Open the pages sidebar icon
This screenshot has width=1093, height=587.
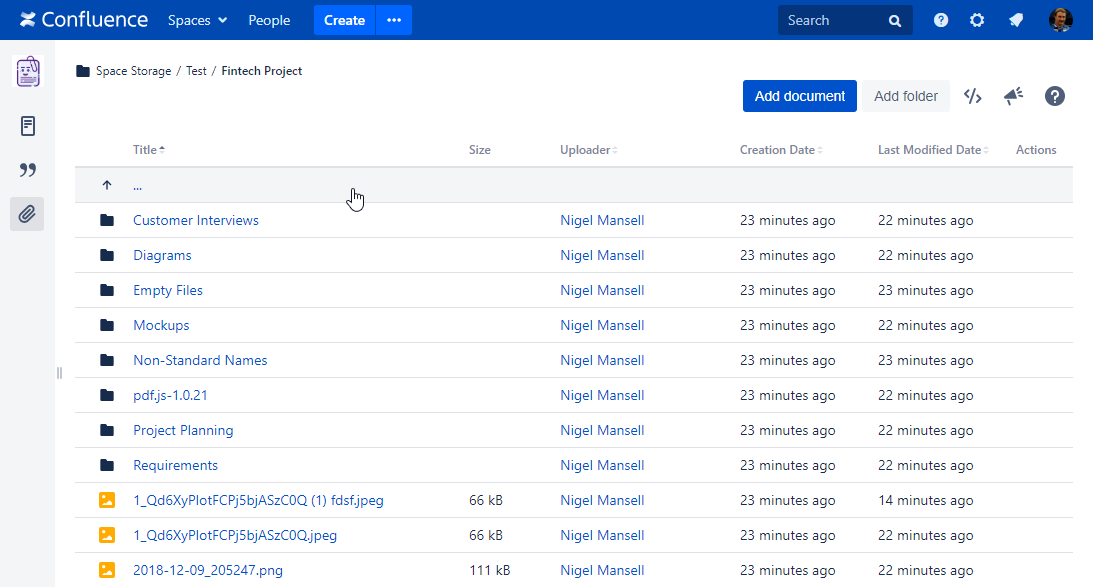[x=27, y=126]
